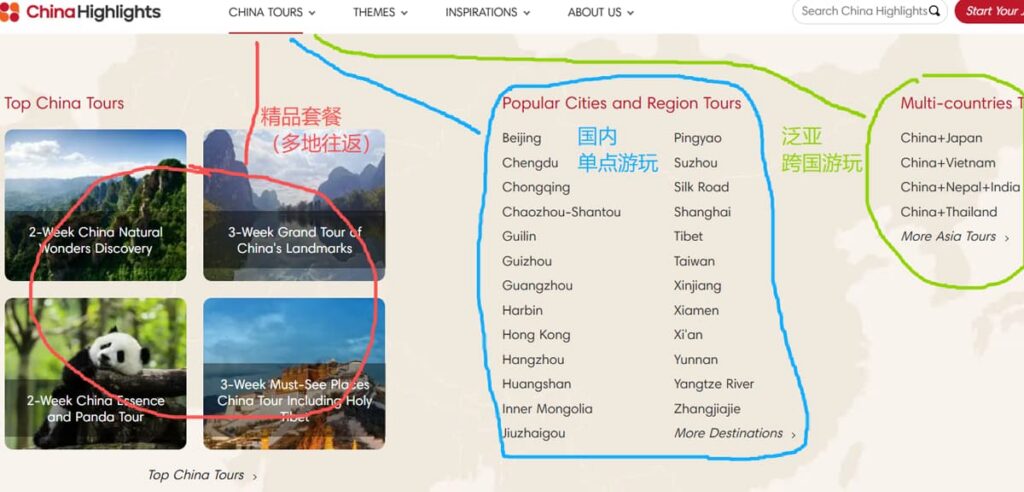Viewport: 1024px width, 492px height.
Task: Click arrow next to the bottom Top China Tours link
Action: pos(255,477)
